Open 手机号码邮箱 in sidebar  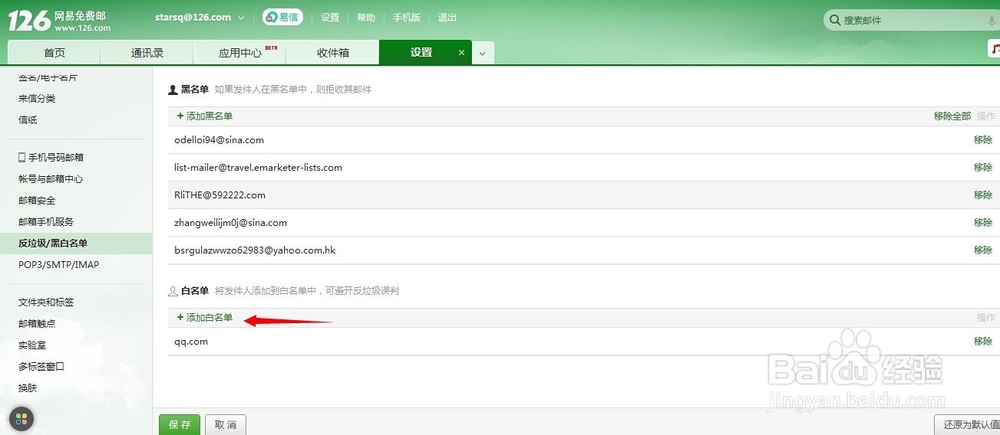click(51, 158)
